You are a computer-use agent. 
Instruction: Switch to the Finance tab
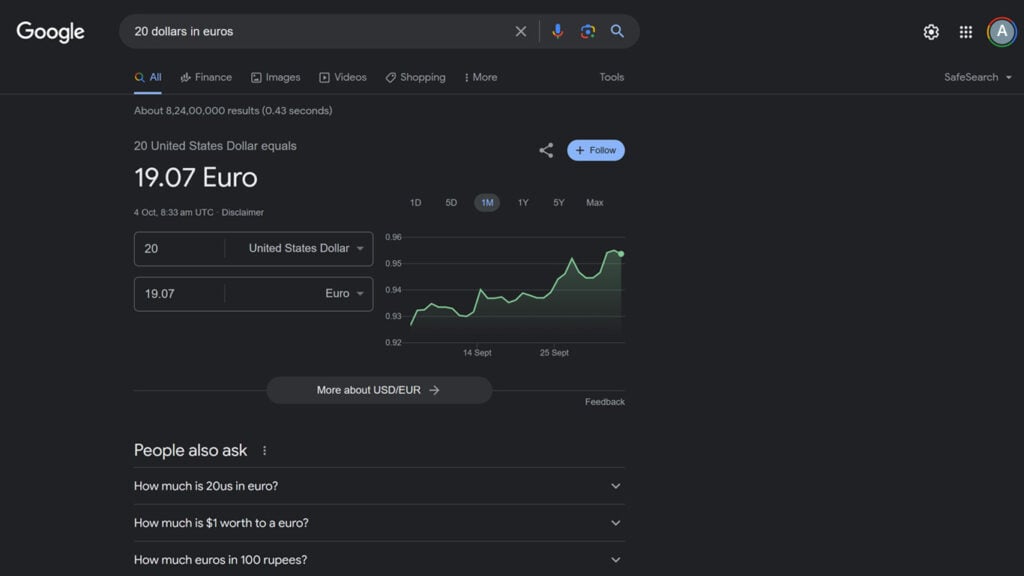click(206, 77)
